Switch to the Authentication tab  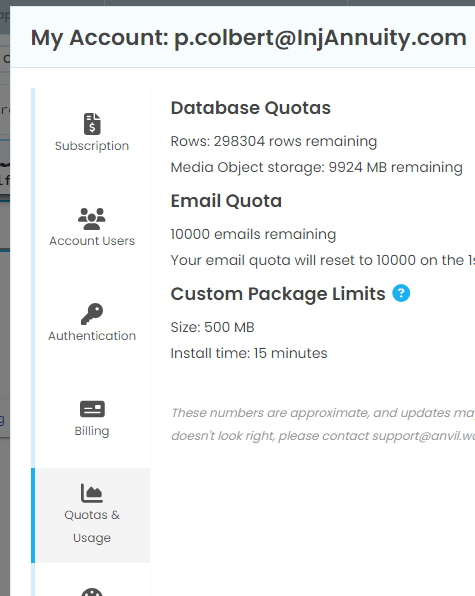pyautogui.click(x=92, y=325)
